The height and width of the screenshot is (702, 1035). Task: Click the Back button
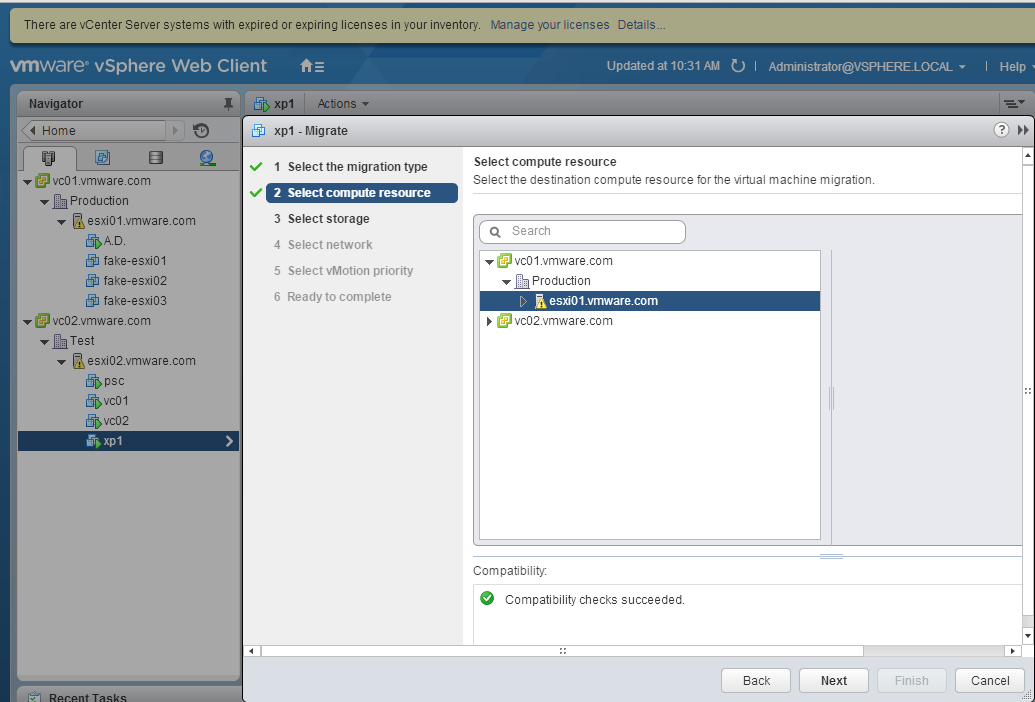coord(756,680)
